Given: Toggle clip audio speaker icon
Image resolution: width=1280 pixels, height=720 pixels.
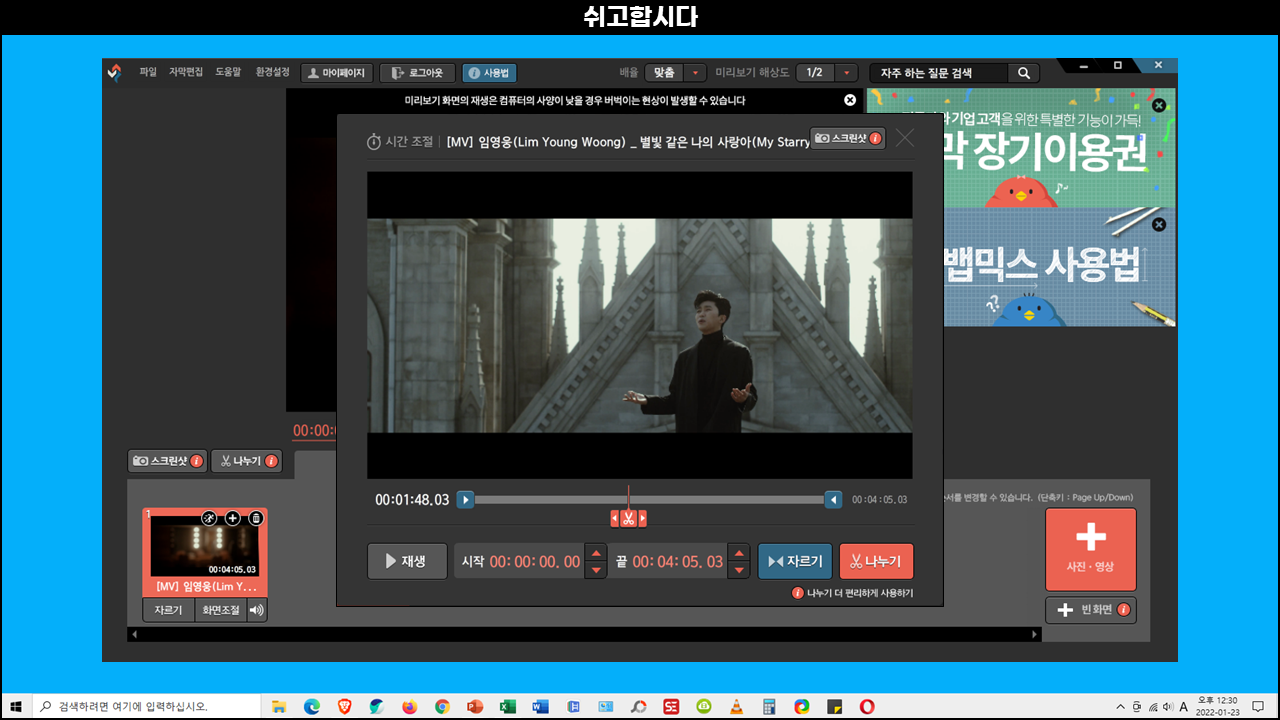Looking at the screenshot, I should point(257,609).
